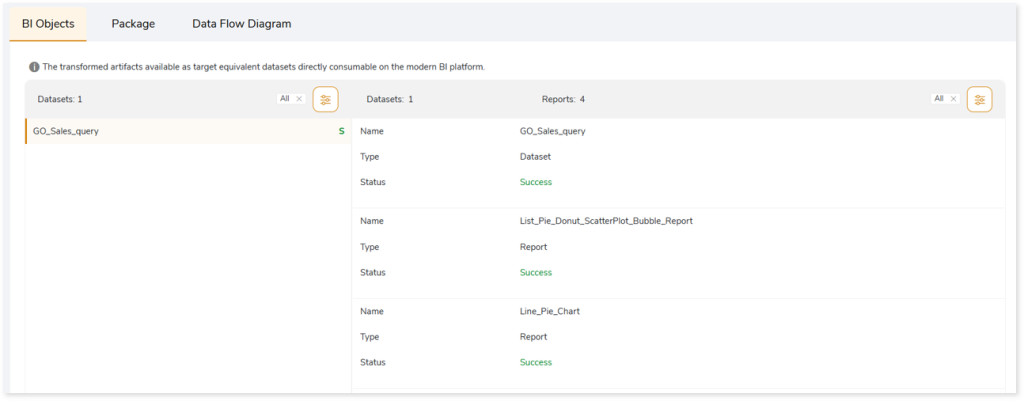Select GO_Sales_query in the datasets list
Image resolution: width=1024 pixels, height=401 pixels.
pos(66,131)
